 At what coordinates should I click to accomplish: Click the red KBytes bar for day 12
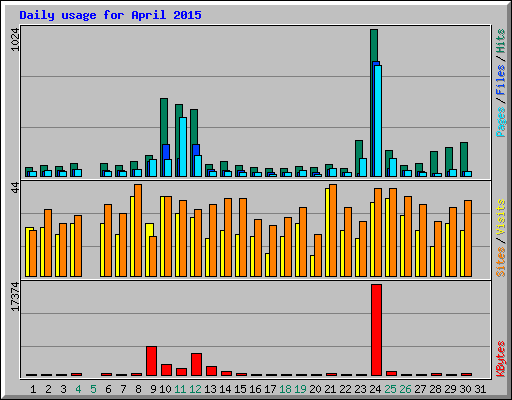point(196,364)
